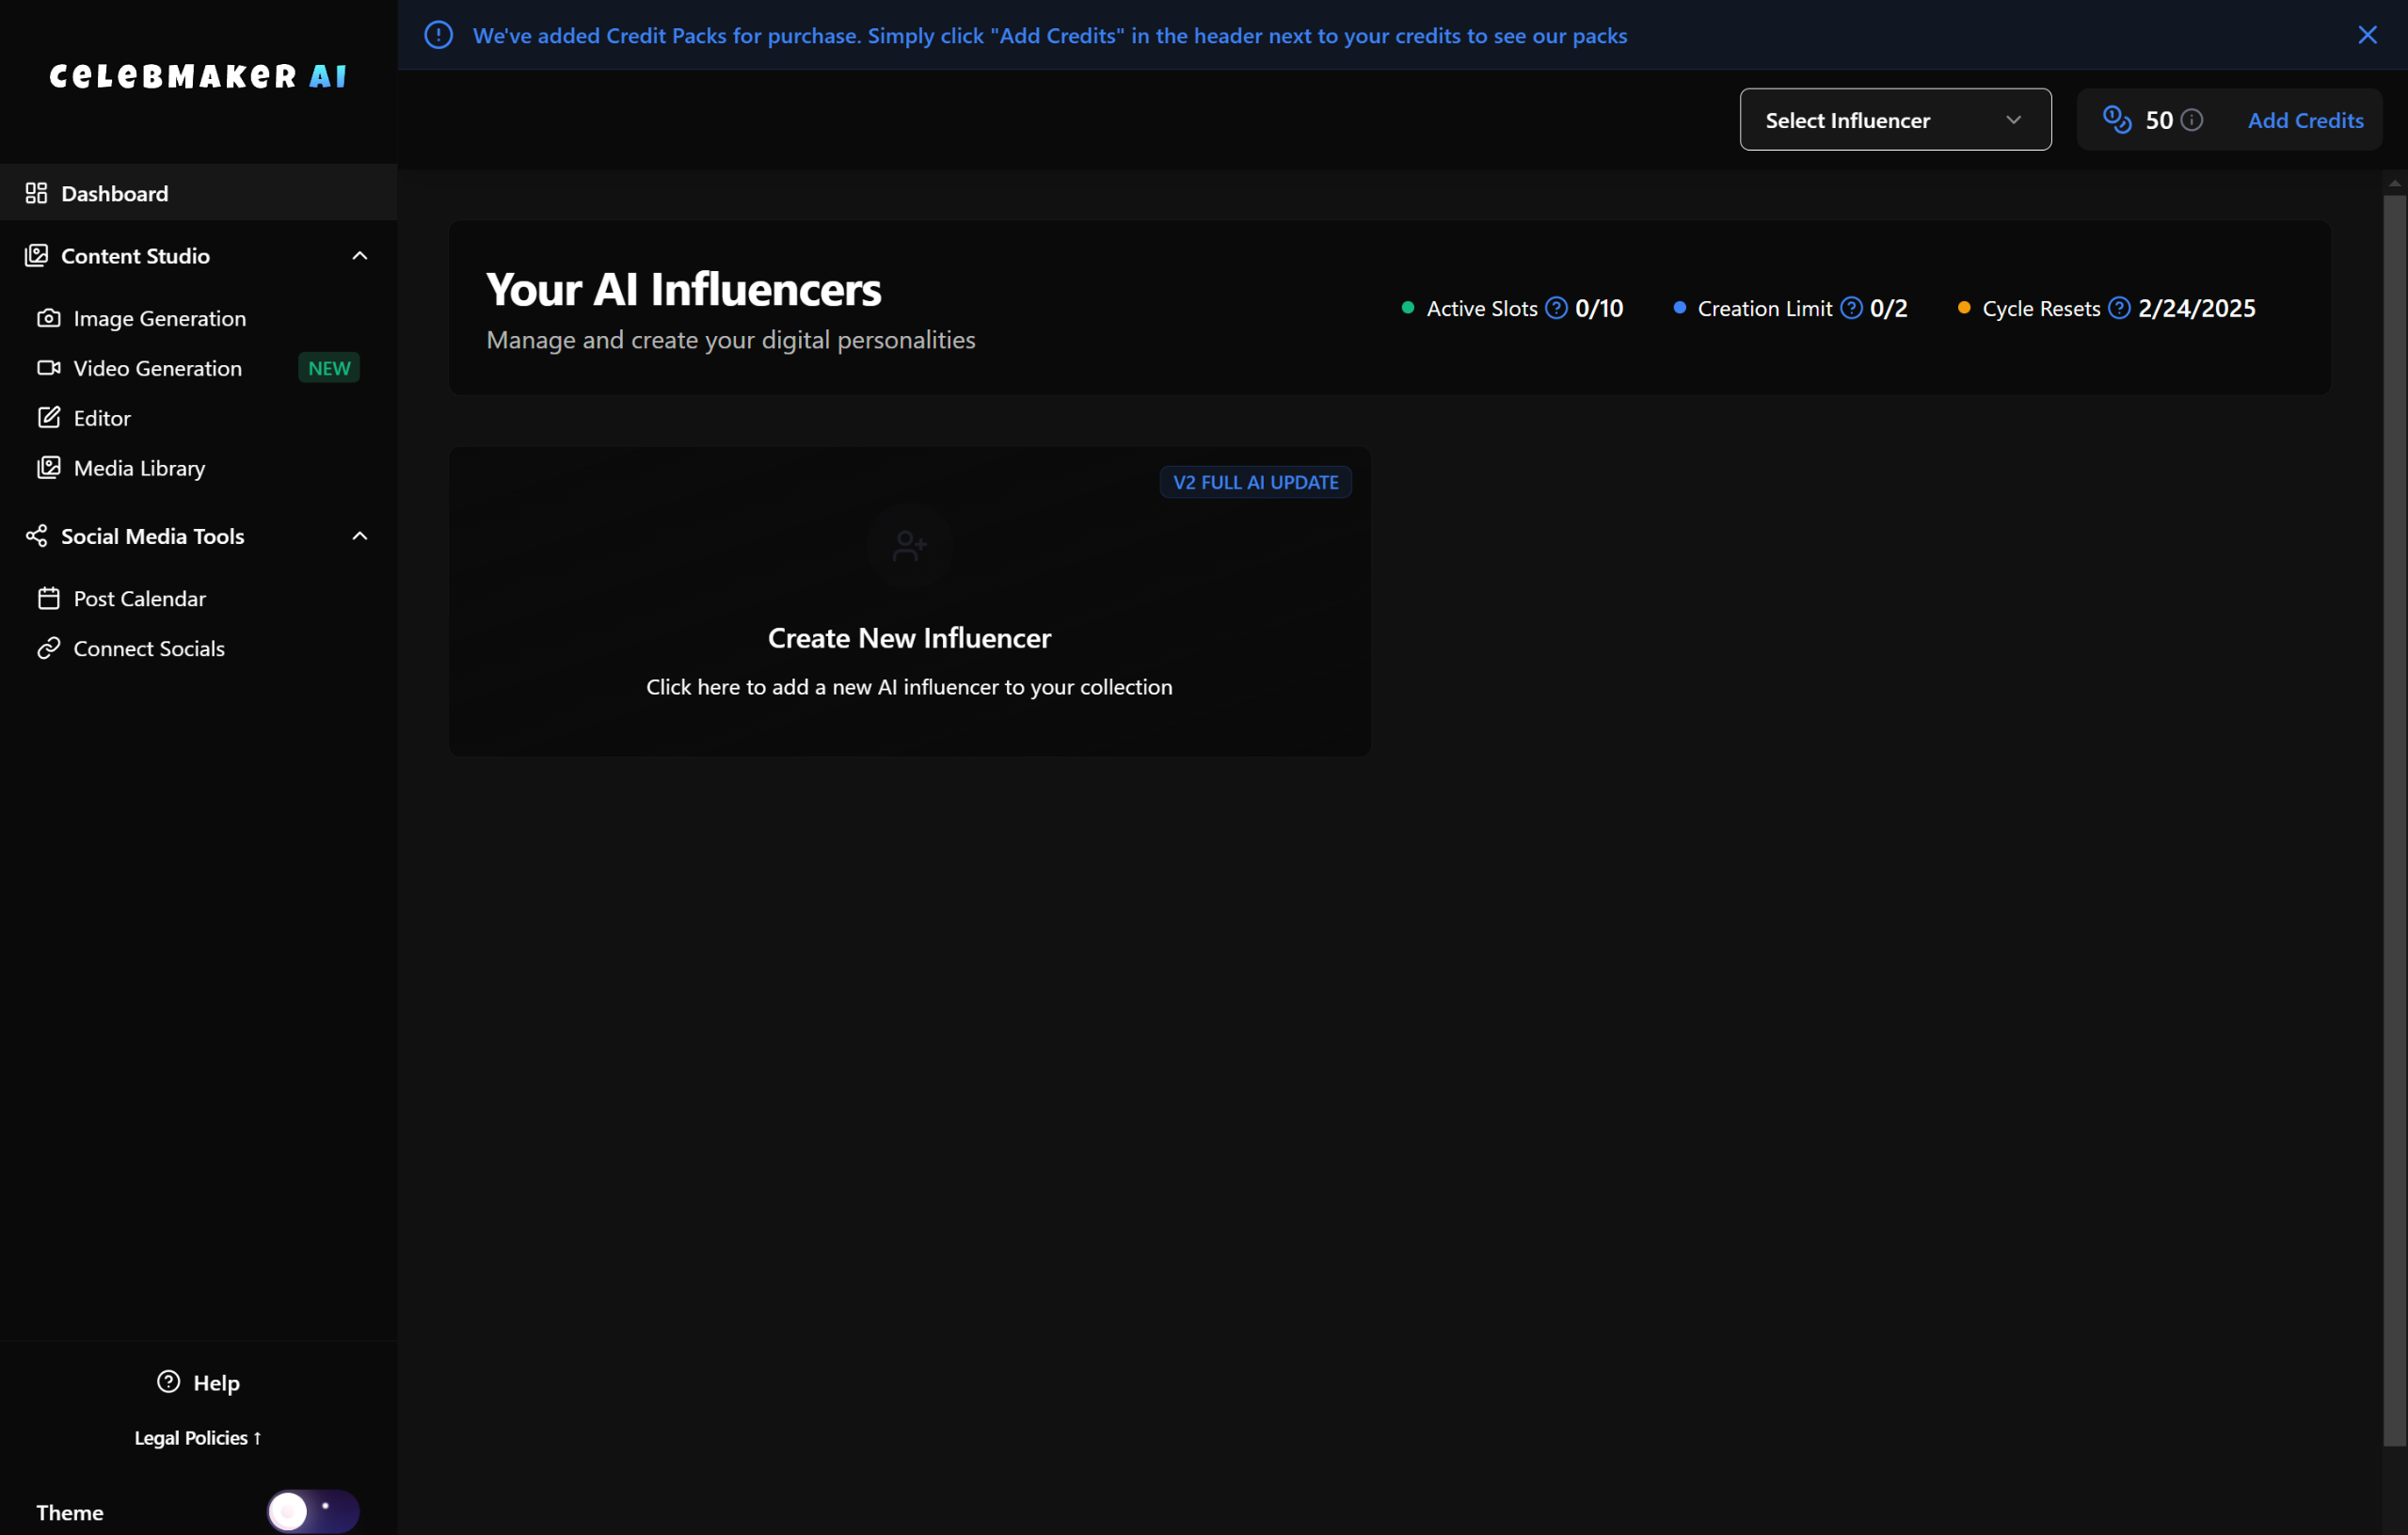Click the Create New Influencer card
Image resolution: width=2408 pixels, height=1535 pixels.
coord(908,640)
